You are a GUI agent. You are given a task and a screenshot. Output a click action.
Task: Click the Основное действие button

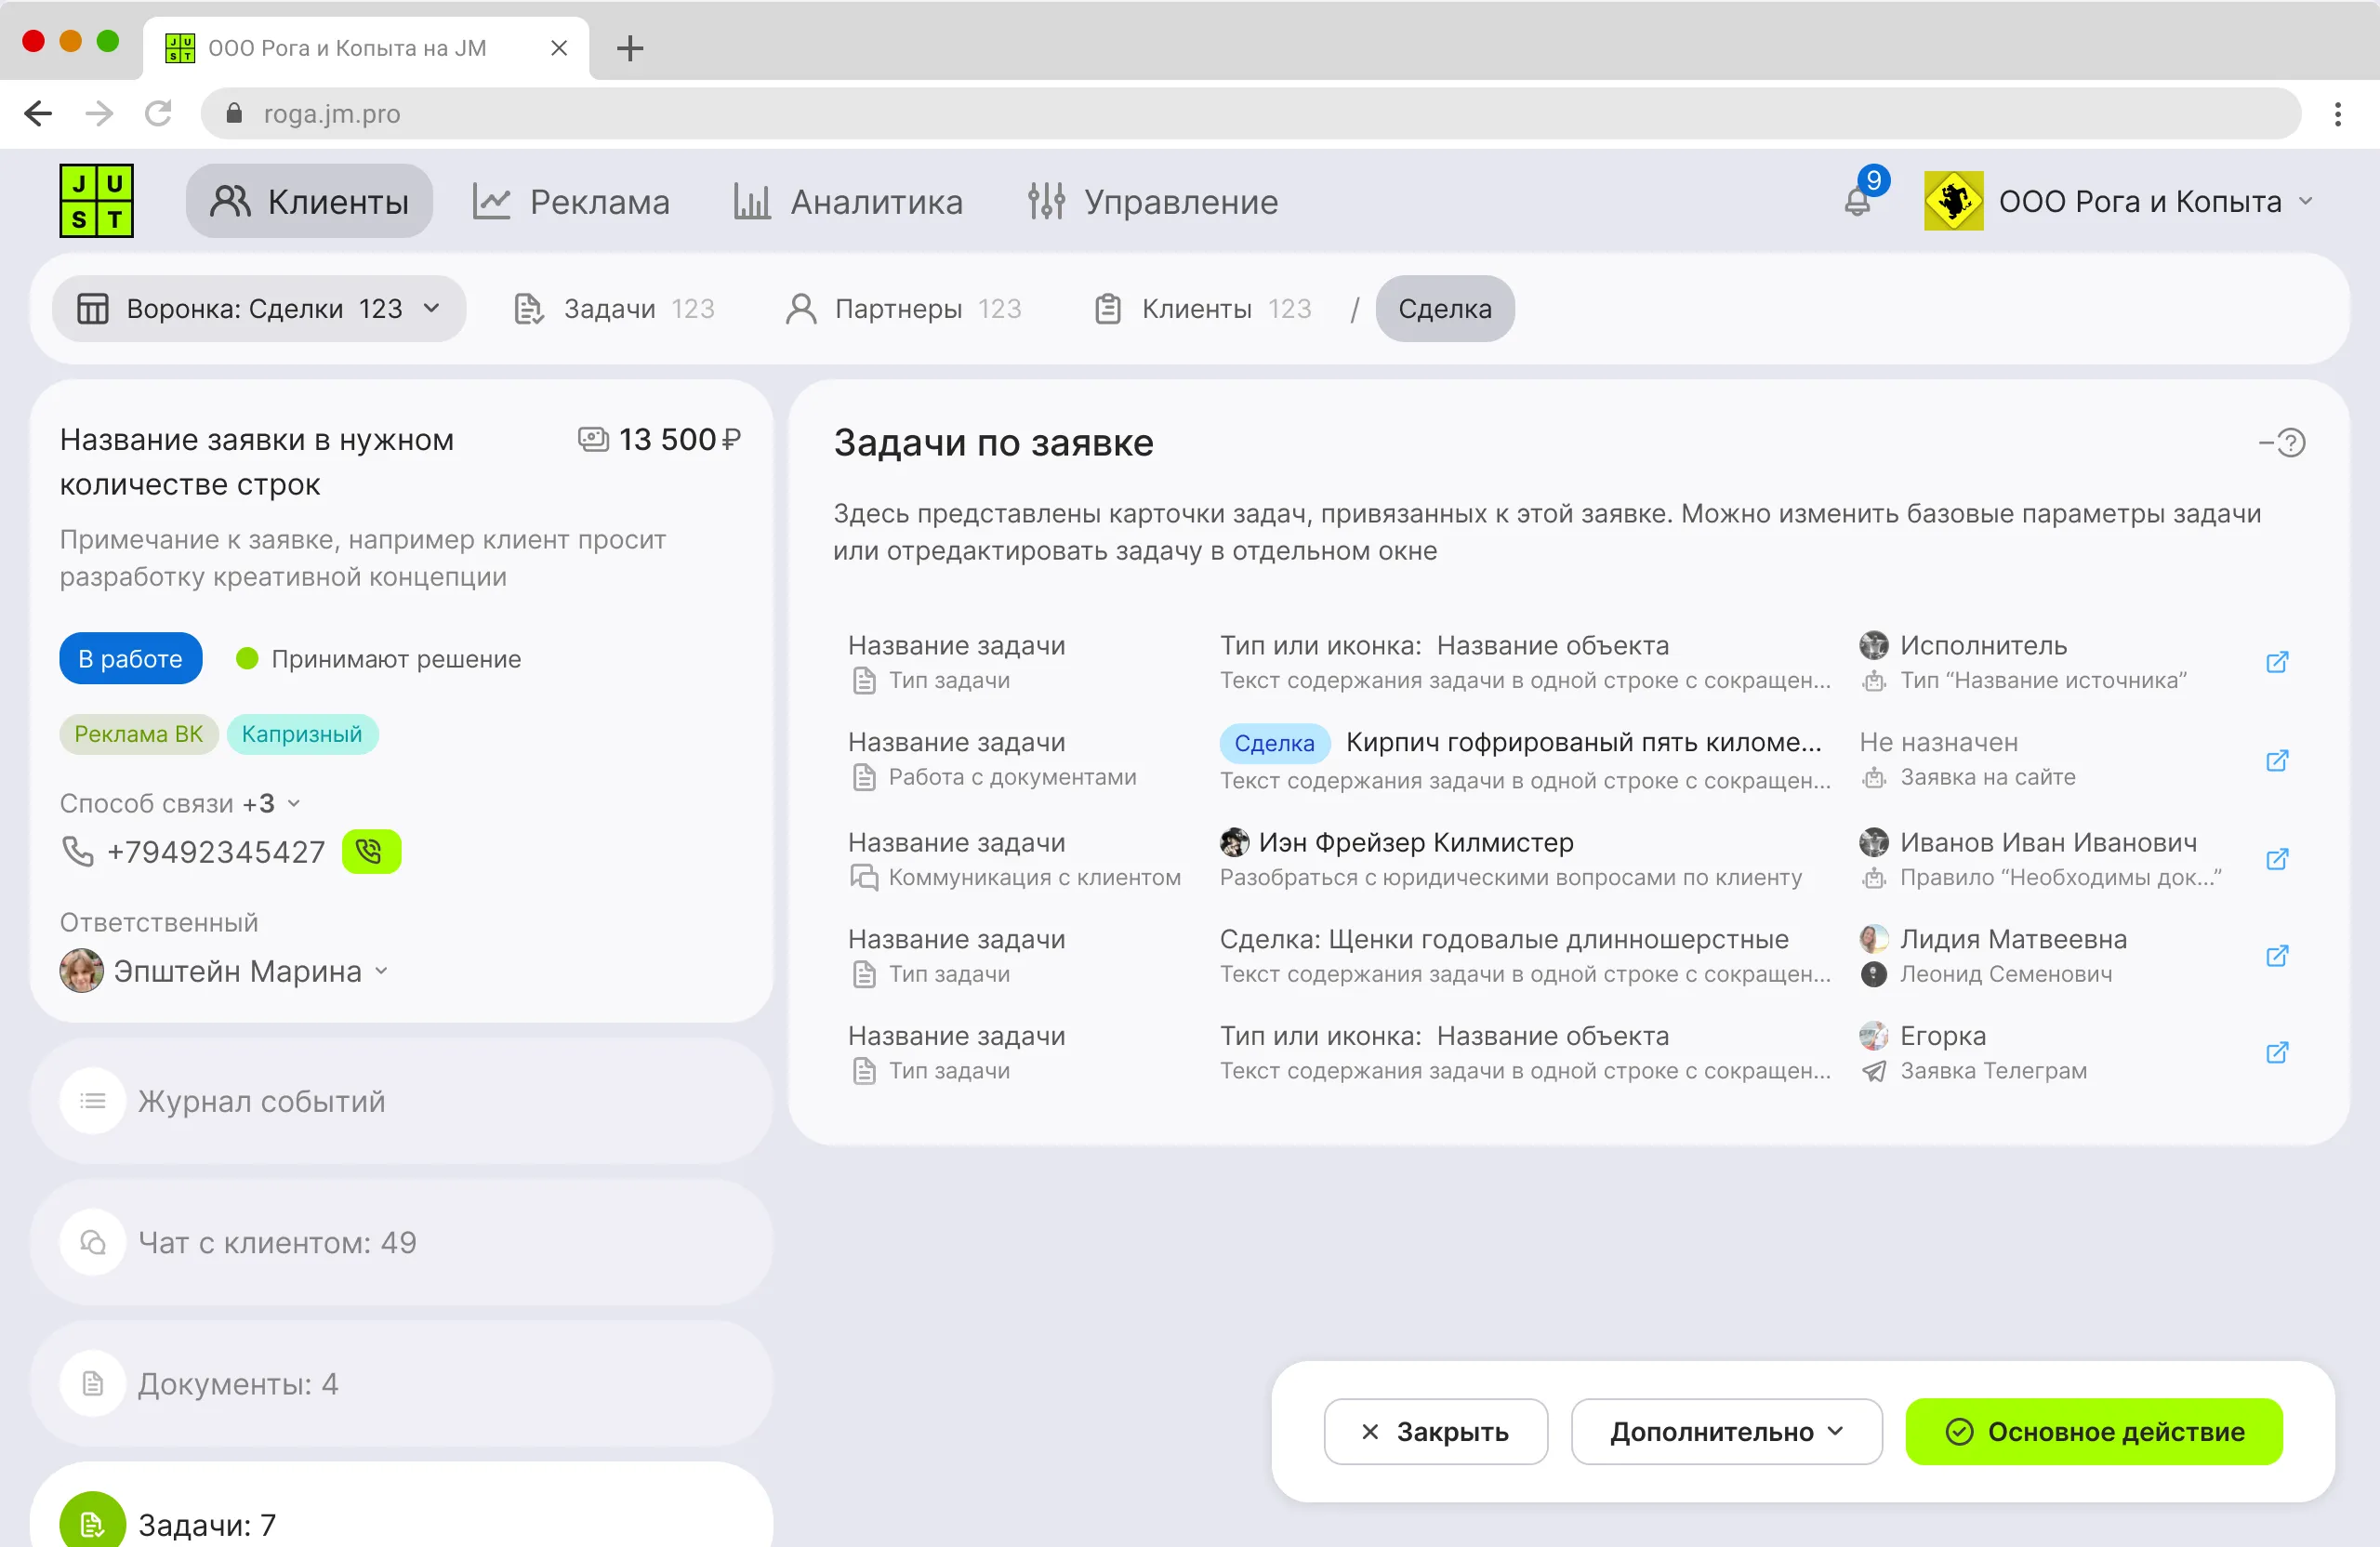coord(2094,1431)
